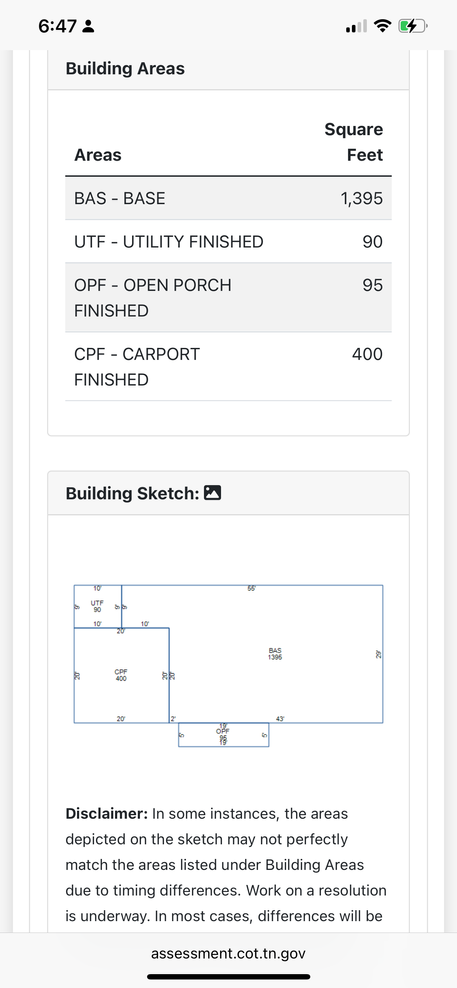The width and height of the screenshot is (457, 988).
Task: Tap the cellular signal bars icon
Action: pyautogui.click(x=357, y=26)
